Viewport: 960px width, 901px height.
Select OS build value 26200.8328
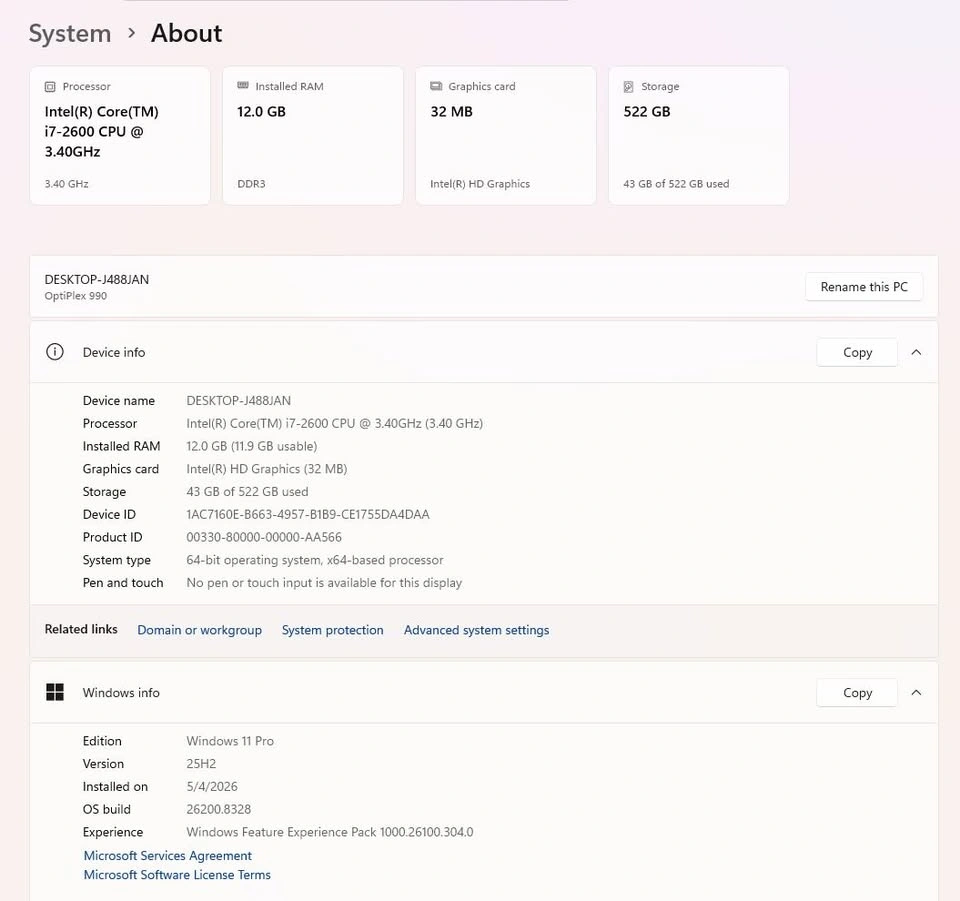[219, 809]
